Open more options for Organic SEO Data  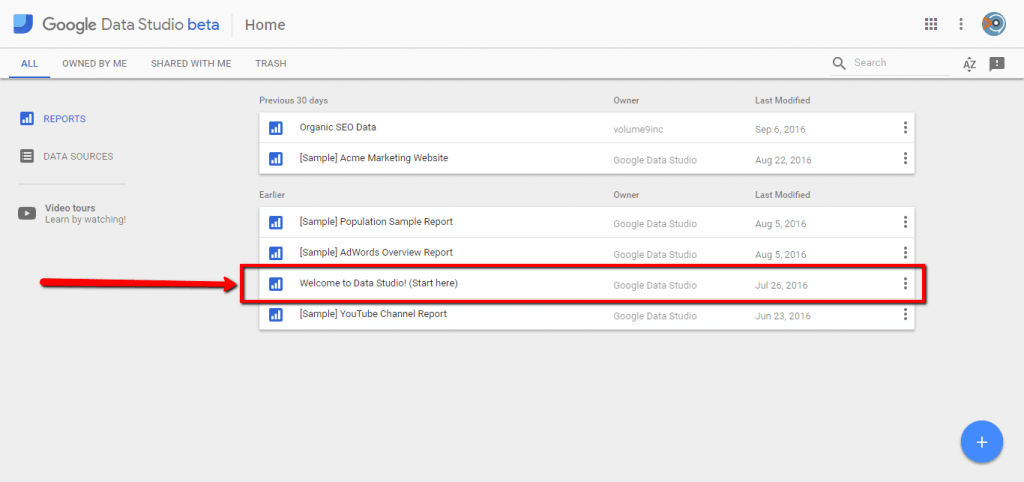904,128
